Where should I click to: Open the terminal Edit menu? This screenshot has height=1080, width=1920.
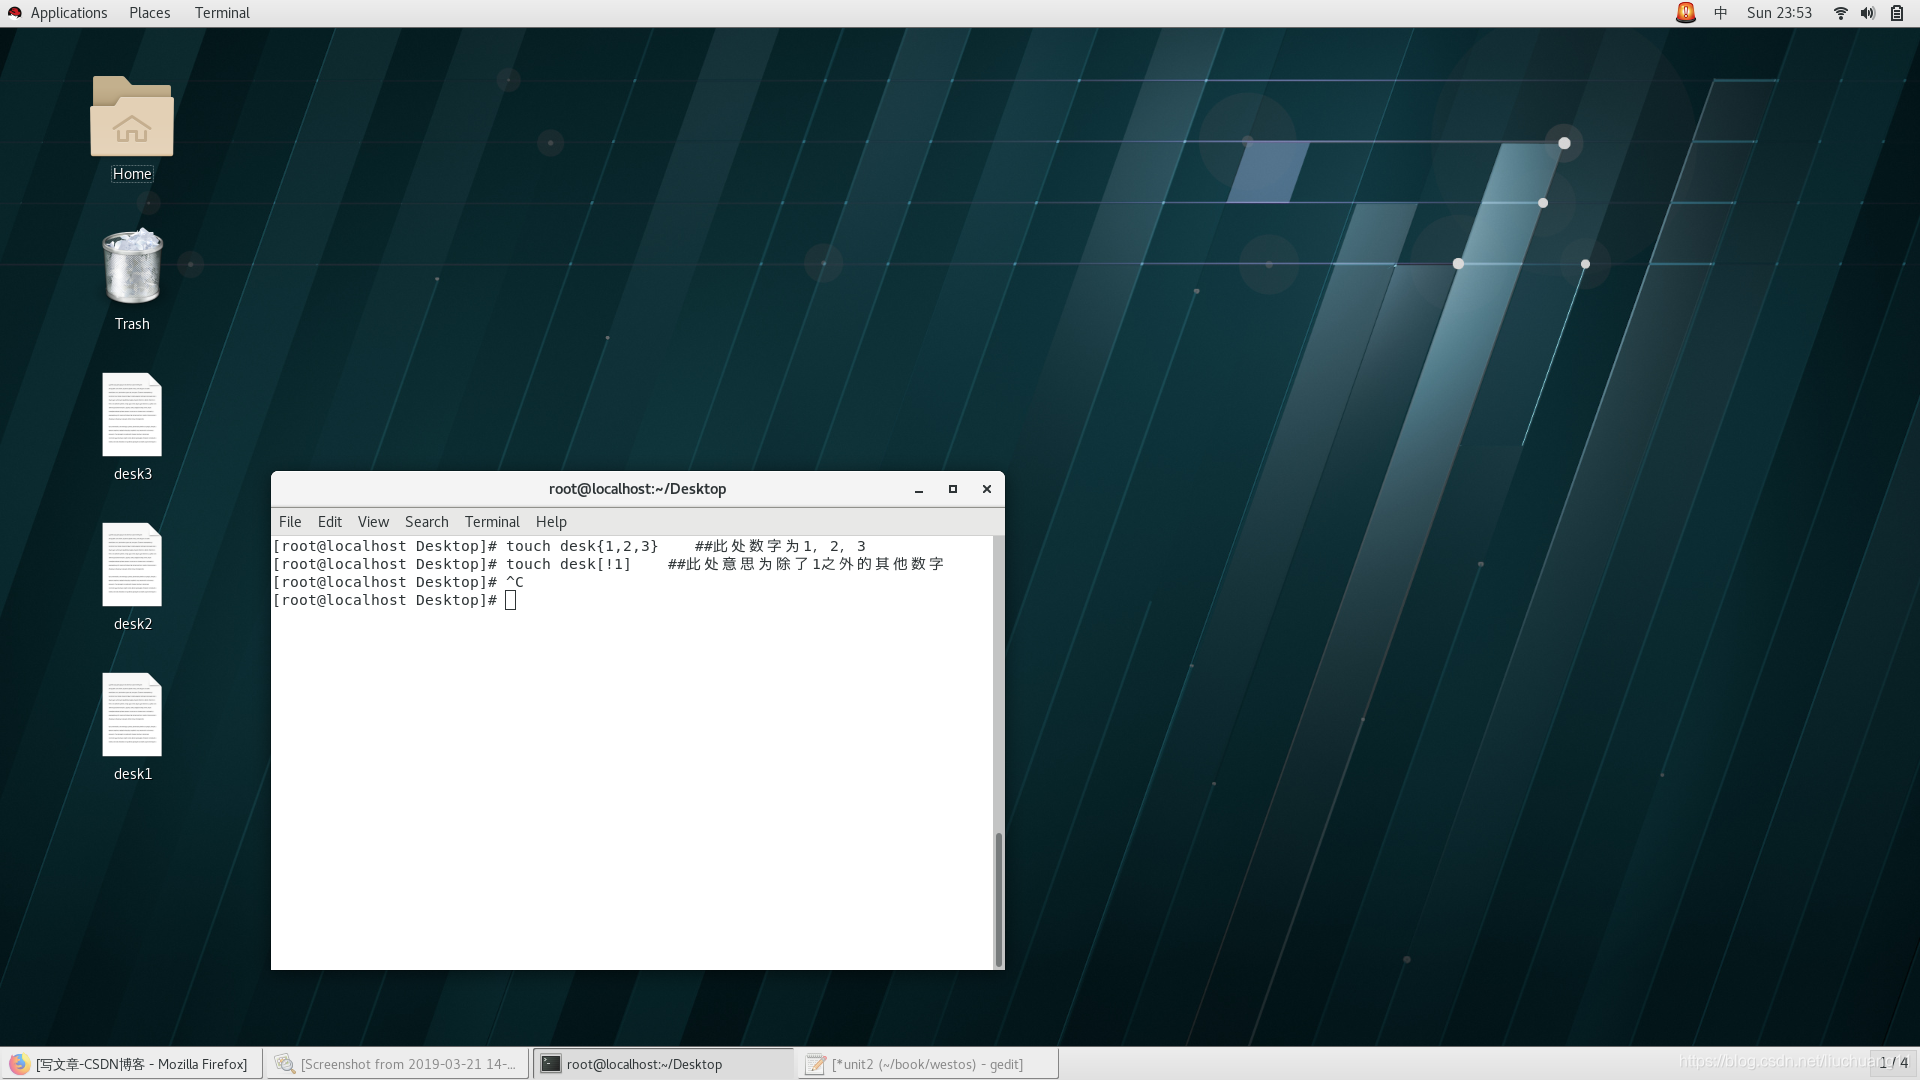pos(330,522)
